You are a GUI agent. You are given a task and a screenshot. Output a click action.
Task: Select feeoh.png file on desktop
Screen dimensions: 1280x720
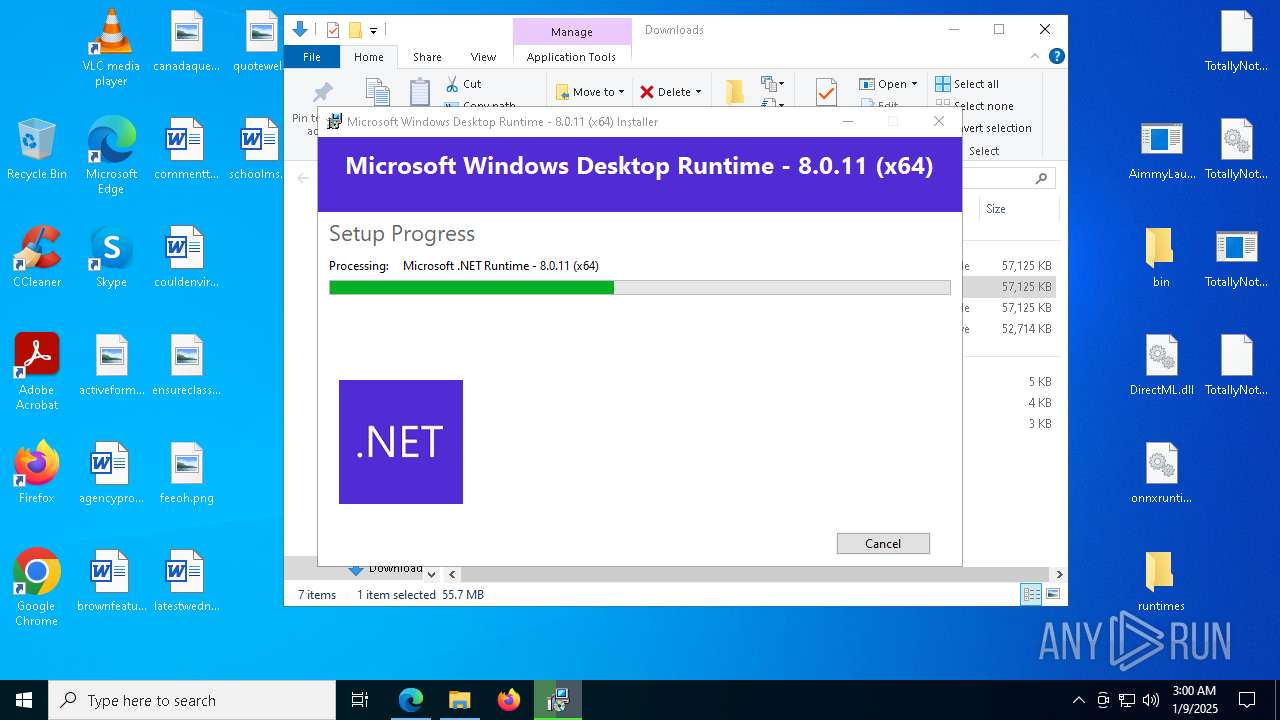[186, 473]
